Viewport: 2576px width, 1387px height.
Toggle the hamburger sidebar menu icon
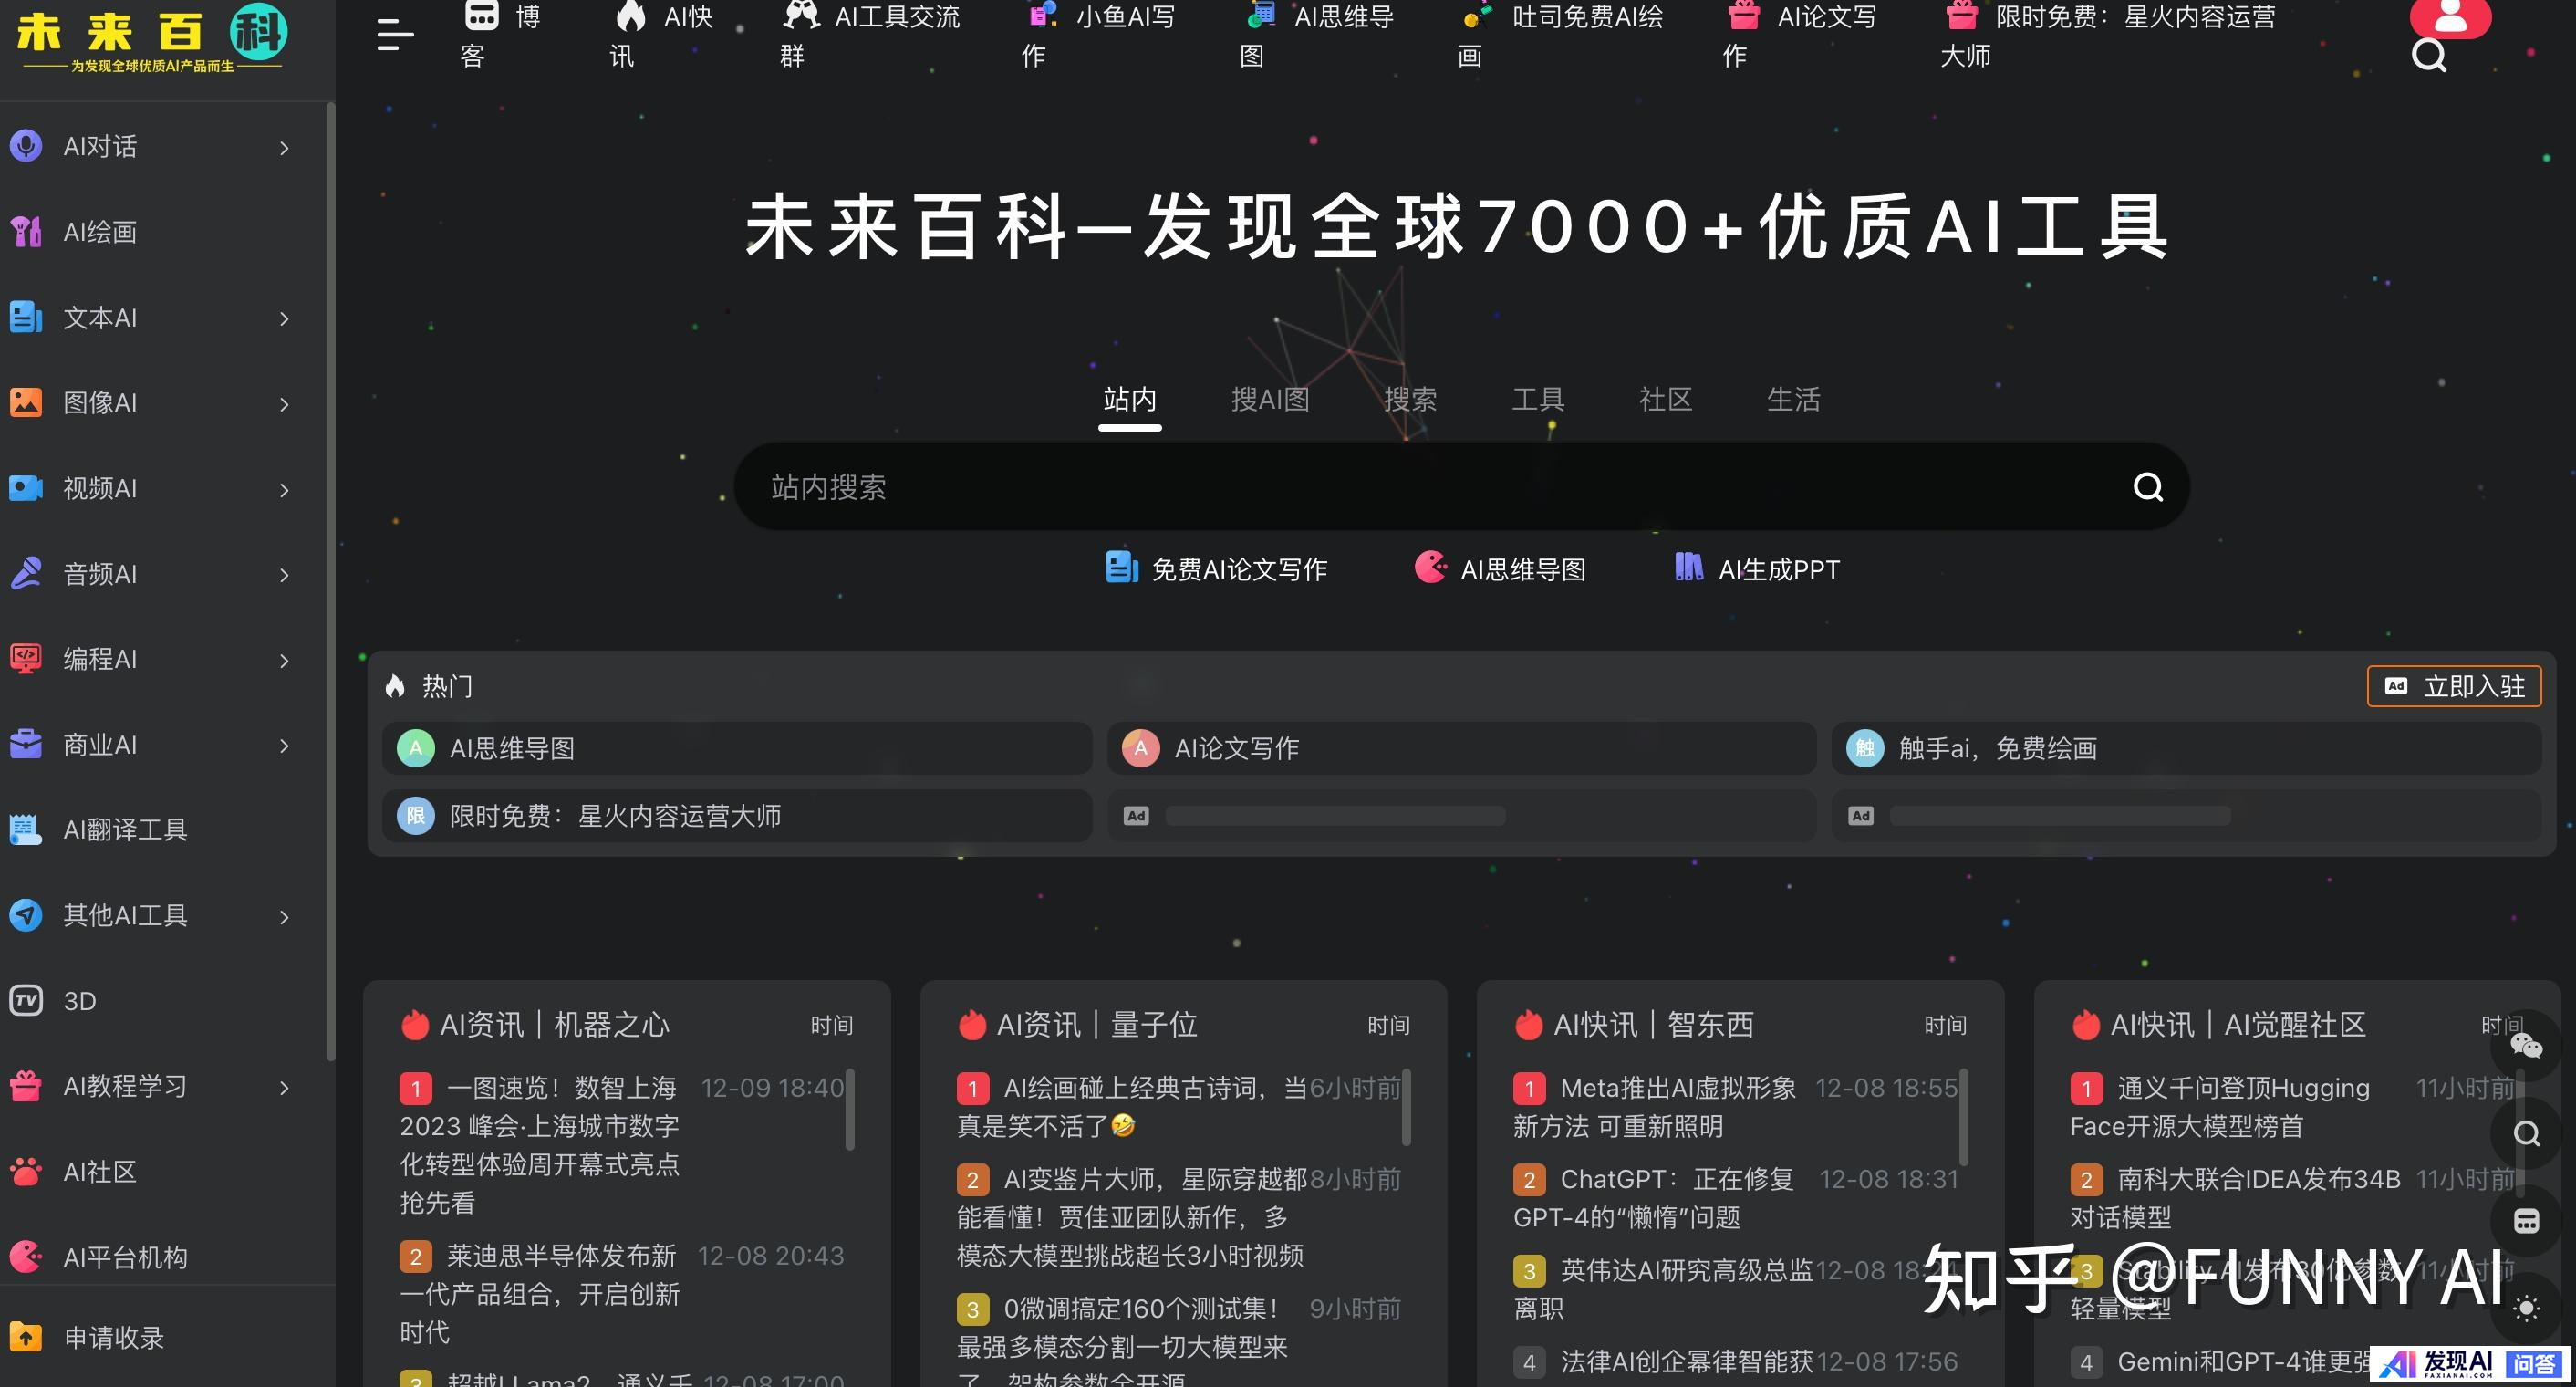tap(395, 34)
